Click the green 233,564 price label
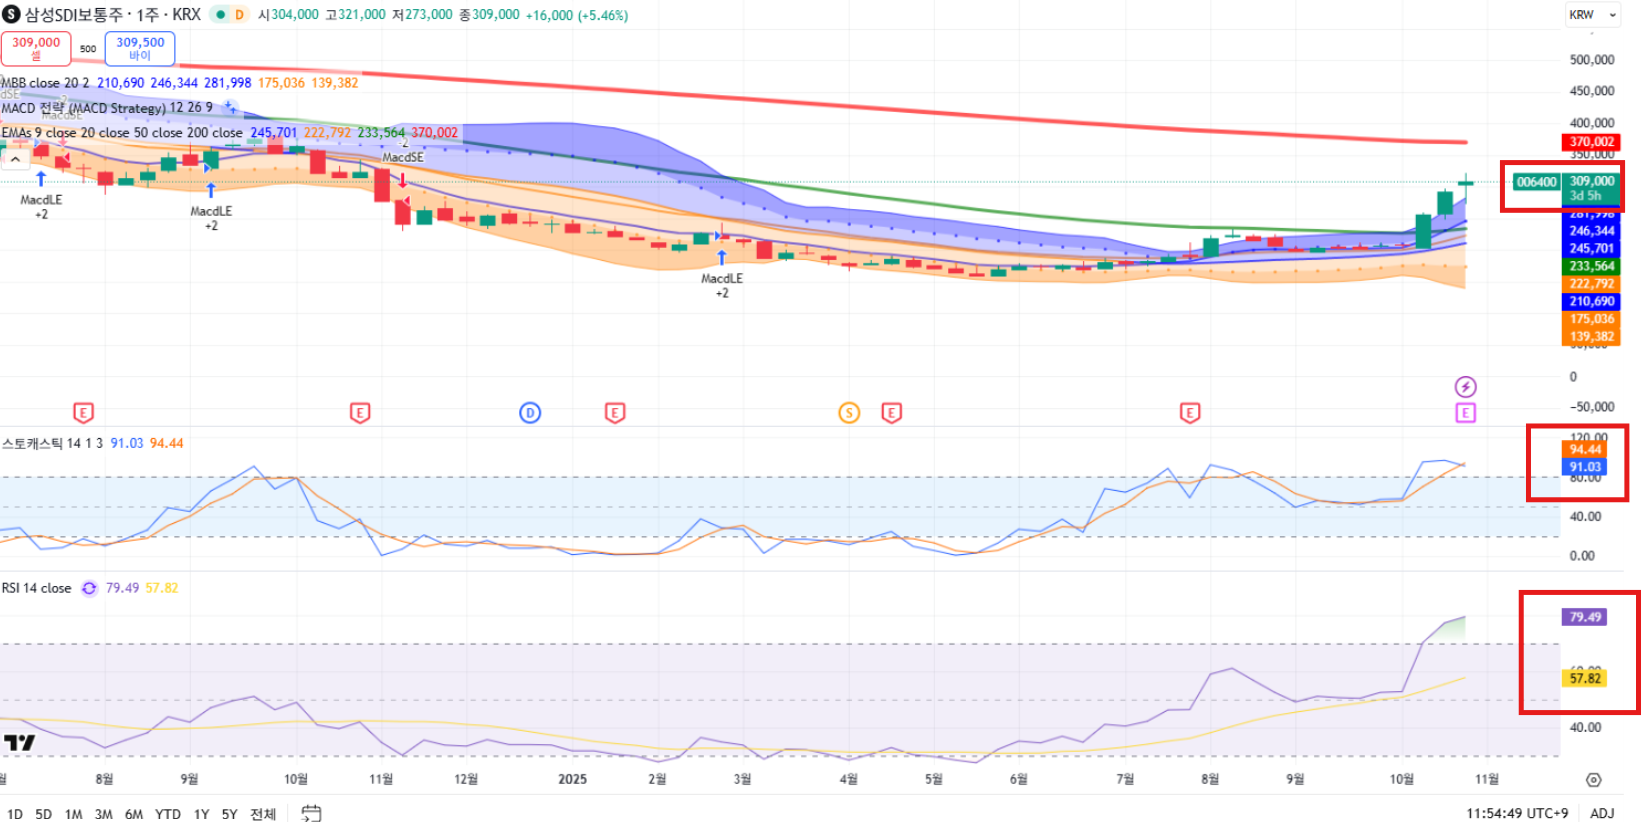The image size is (1642, 822). [1591, 266]
